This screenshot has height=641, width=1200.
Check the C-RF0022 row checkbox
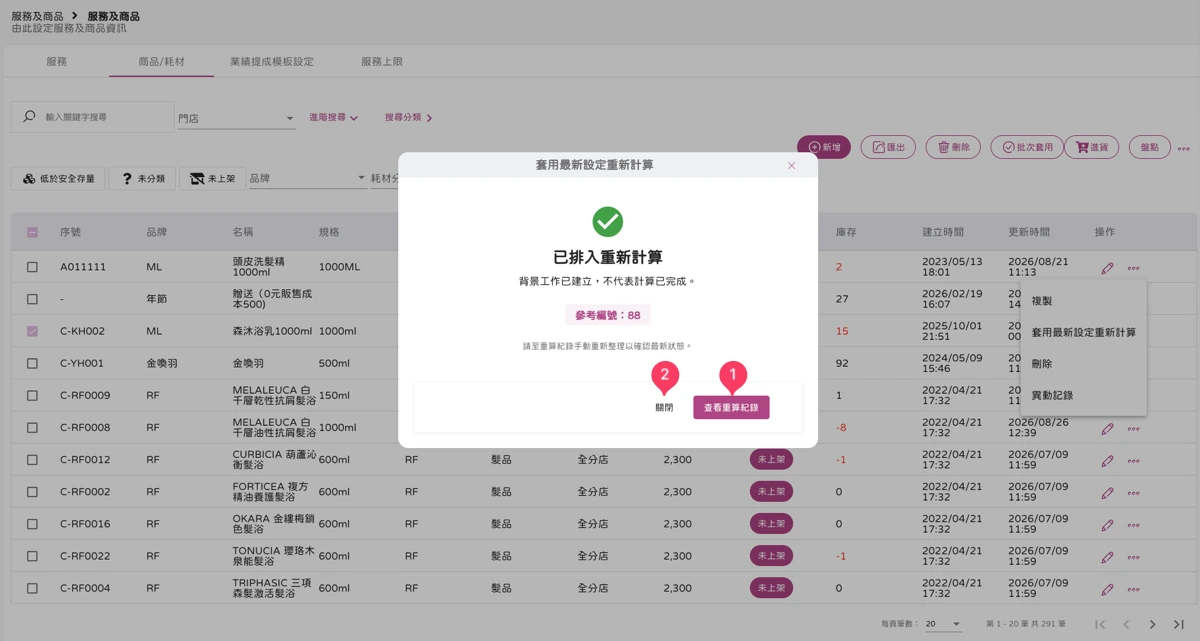point(32,556)
